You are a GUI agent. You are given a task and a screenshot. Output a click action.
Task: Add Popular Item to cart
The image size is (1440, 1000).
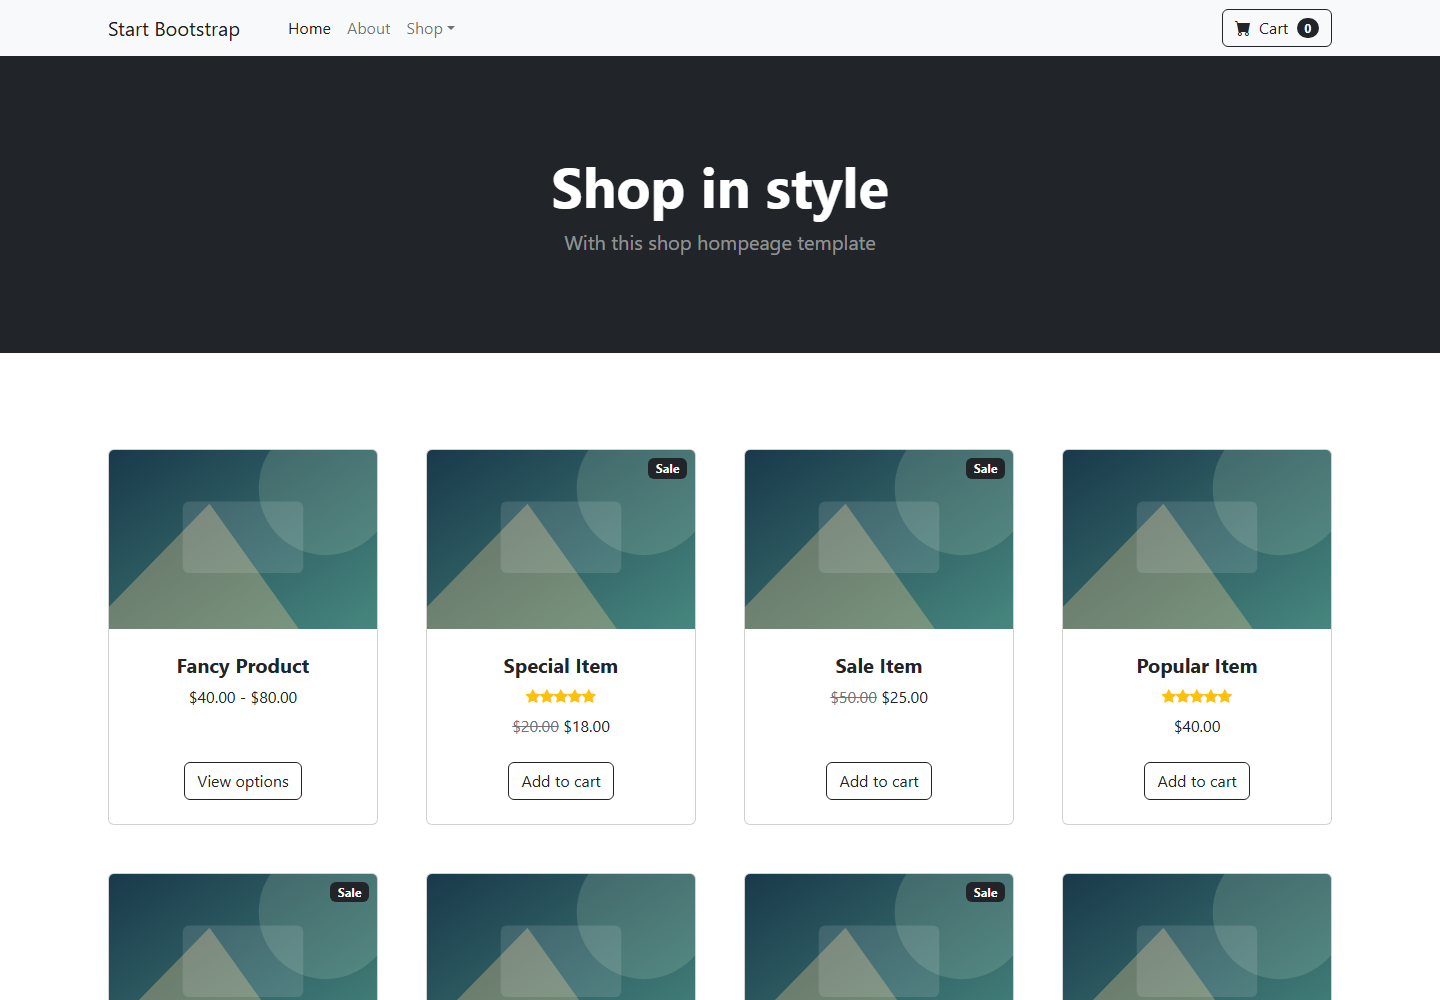tap(1197, 781)
